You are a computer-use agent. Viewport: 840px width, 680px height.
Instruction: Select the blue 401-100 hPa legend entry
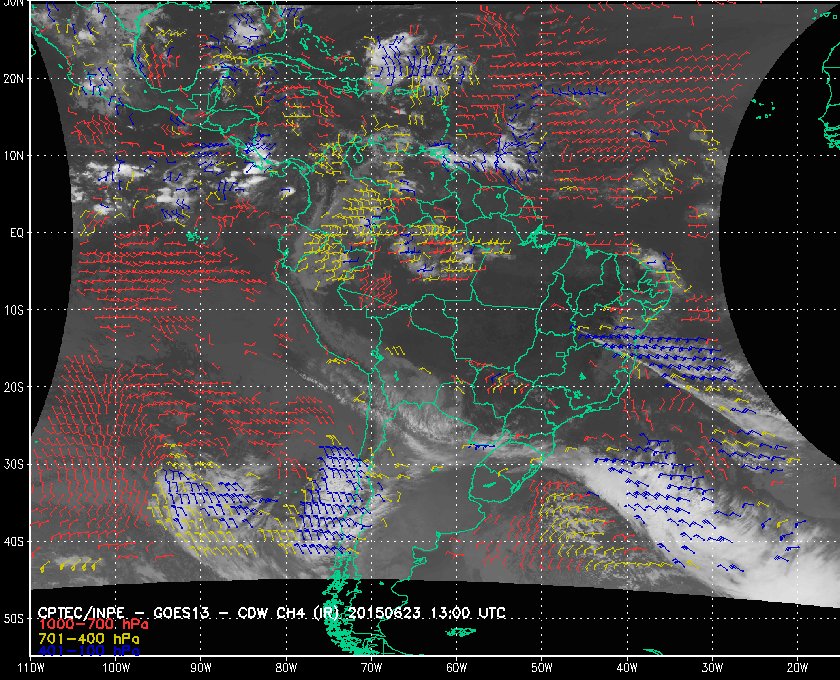pos(88,651)
